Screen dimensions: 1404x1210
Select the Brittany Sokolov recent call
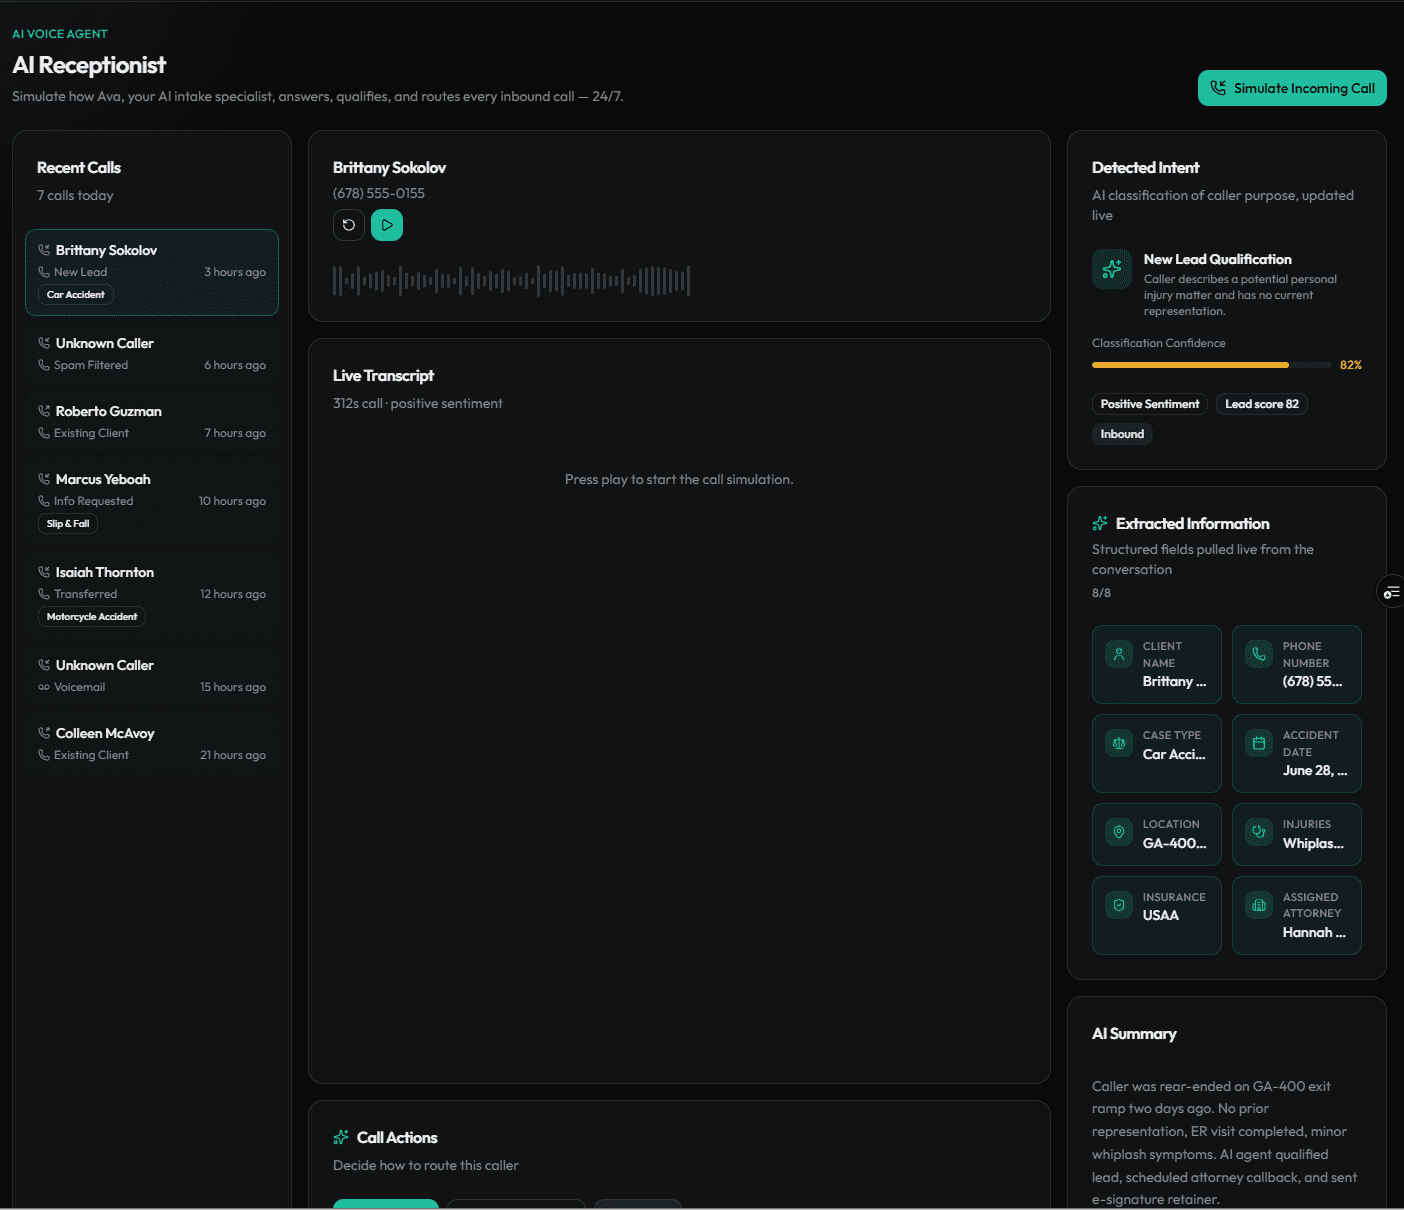[152, 273]
